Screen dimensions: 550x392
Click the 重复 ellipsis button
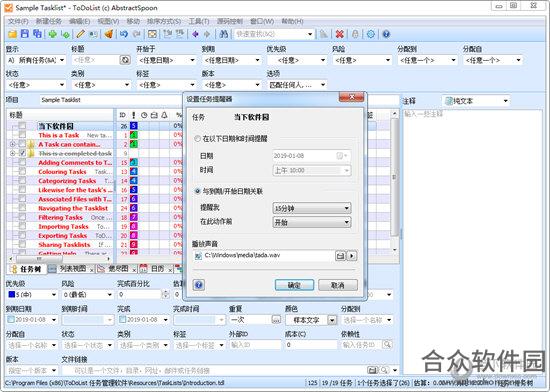pyautogui.click(x=276, y=319)
